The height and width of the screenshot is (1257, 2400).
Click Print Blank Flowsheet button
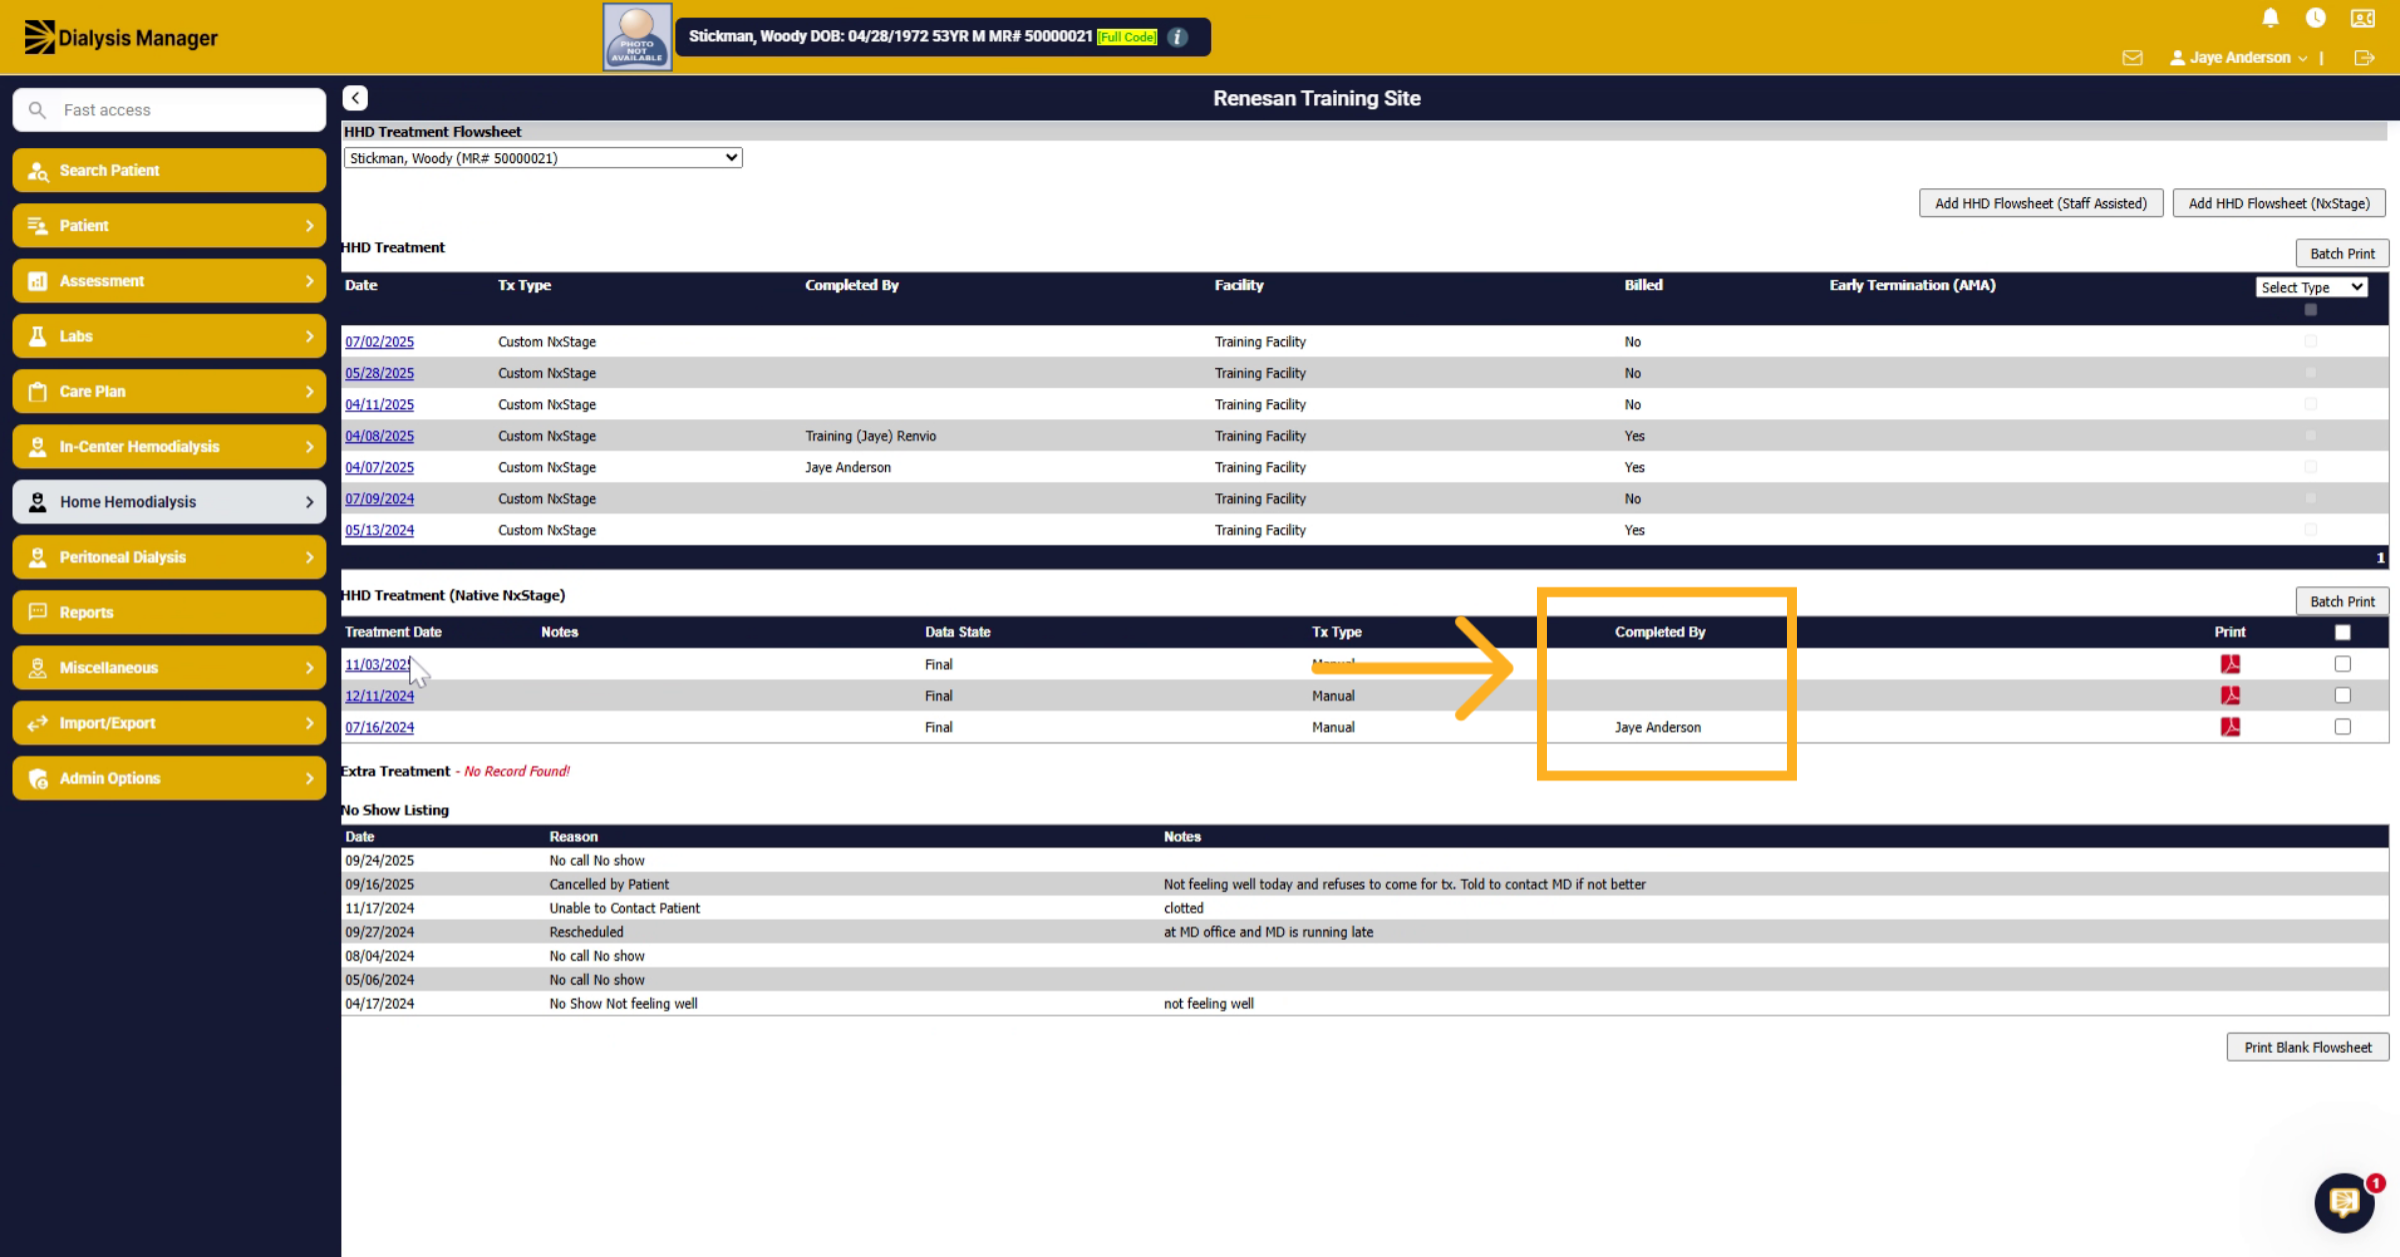coord(2307,1047)
